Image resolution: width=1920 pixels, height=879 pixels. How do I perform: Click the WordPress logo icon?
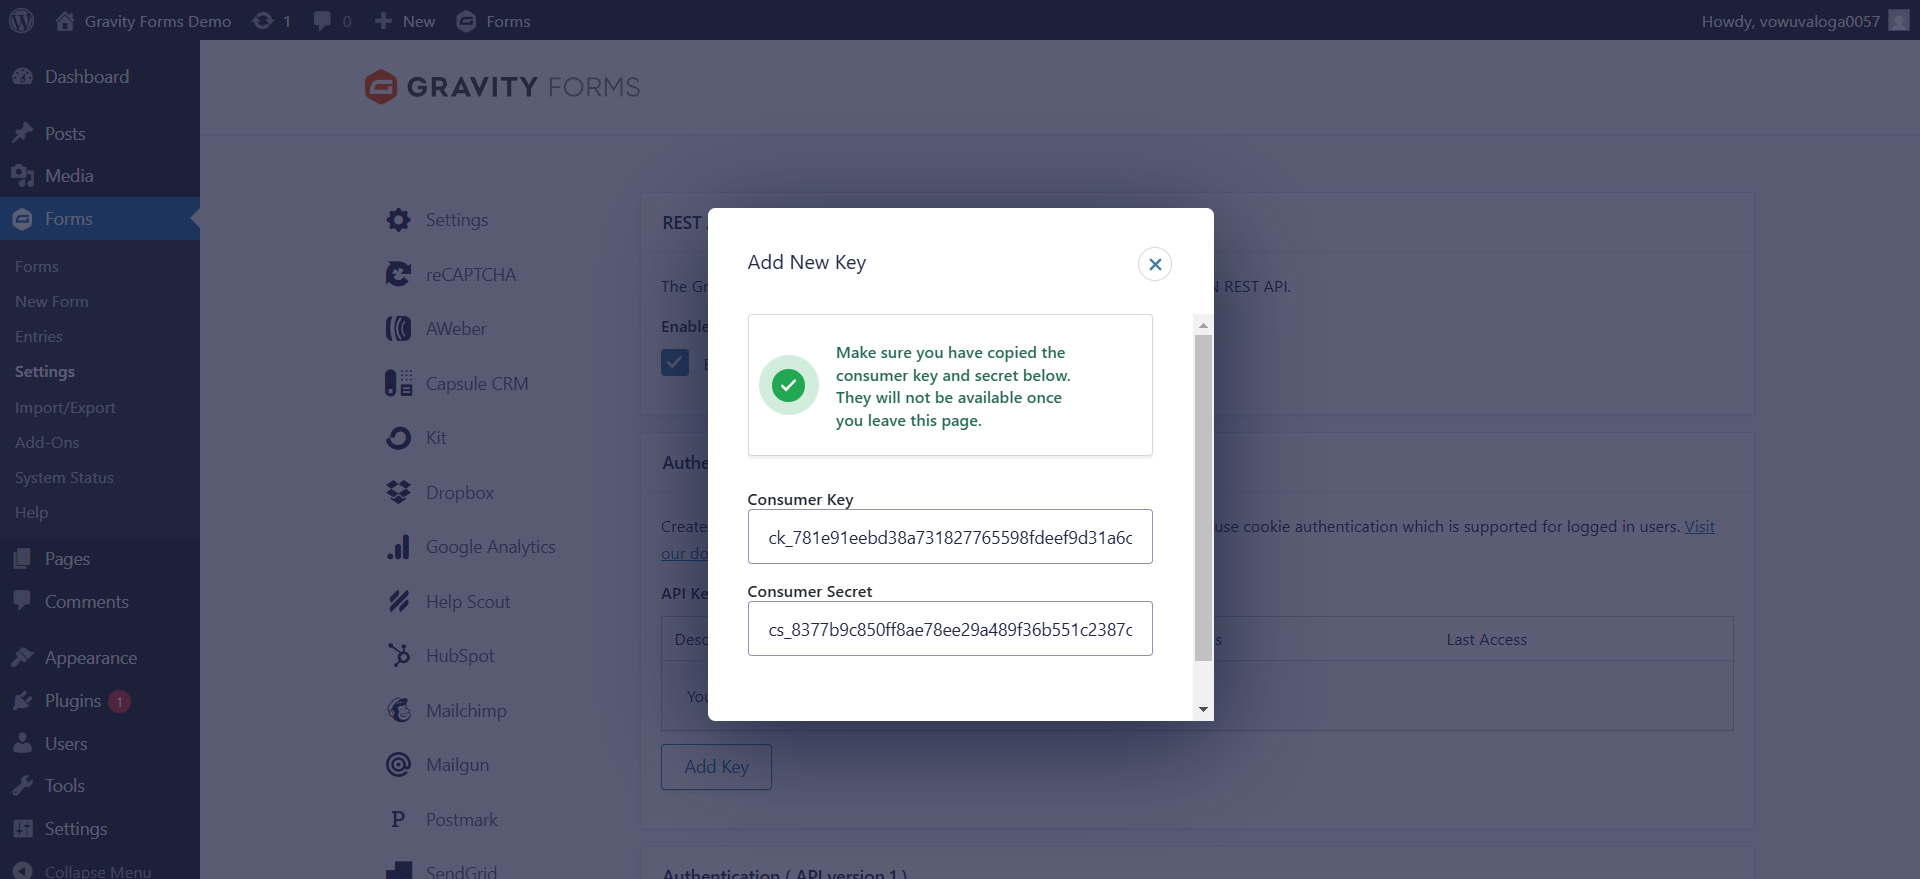(x=21, y=21)
